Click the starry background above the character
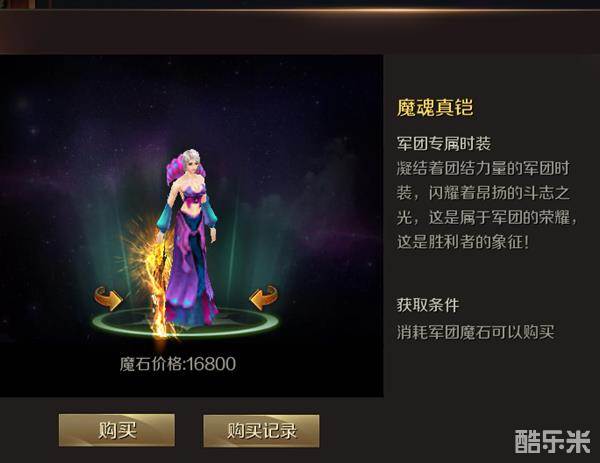The height and width of the screenshot is (463, 600). [x=191, y=99]
